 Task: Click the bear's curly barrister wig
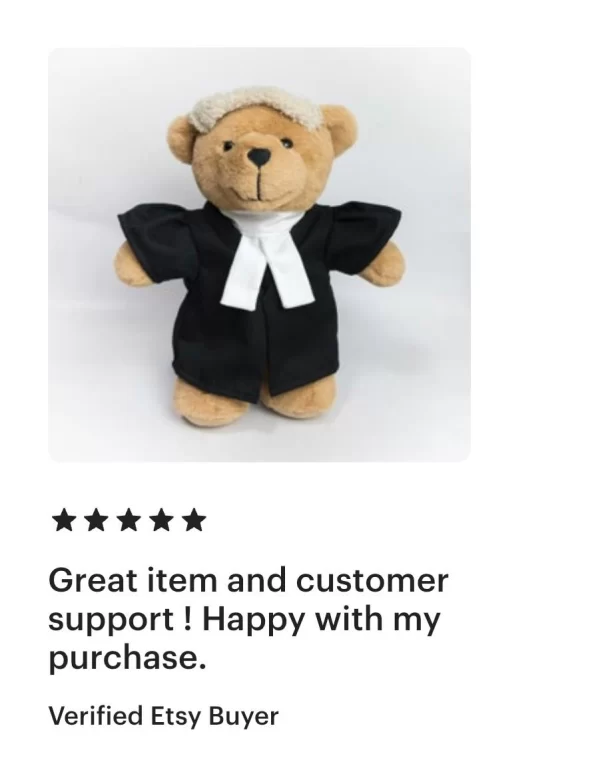(x=257, y=108)
